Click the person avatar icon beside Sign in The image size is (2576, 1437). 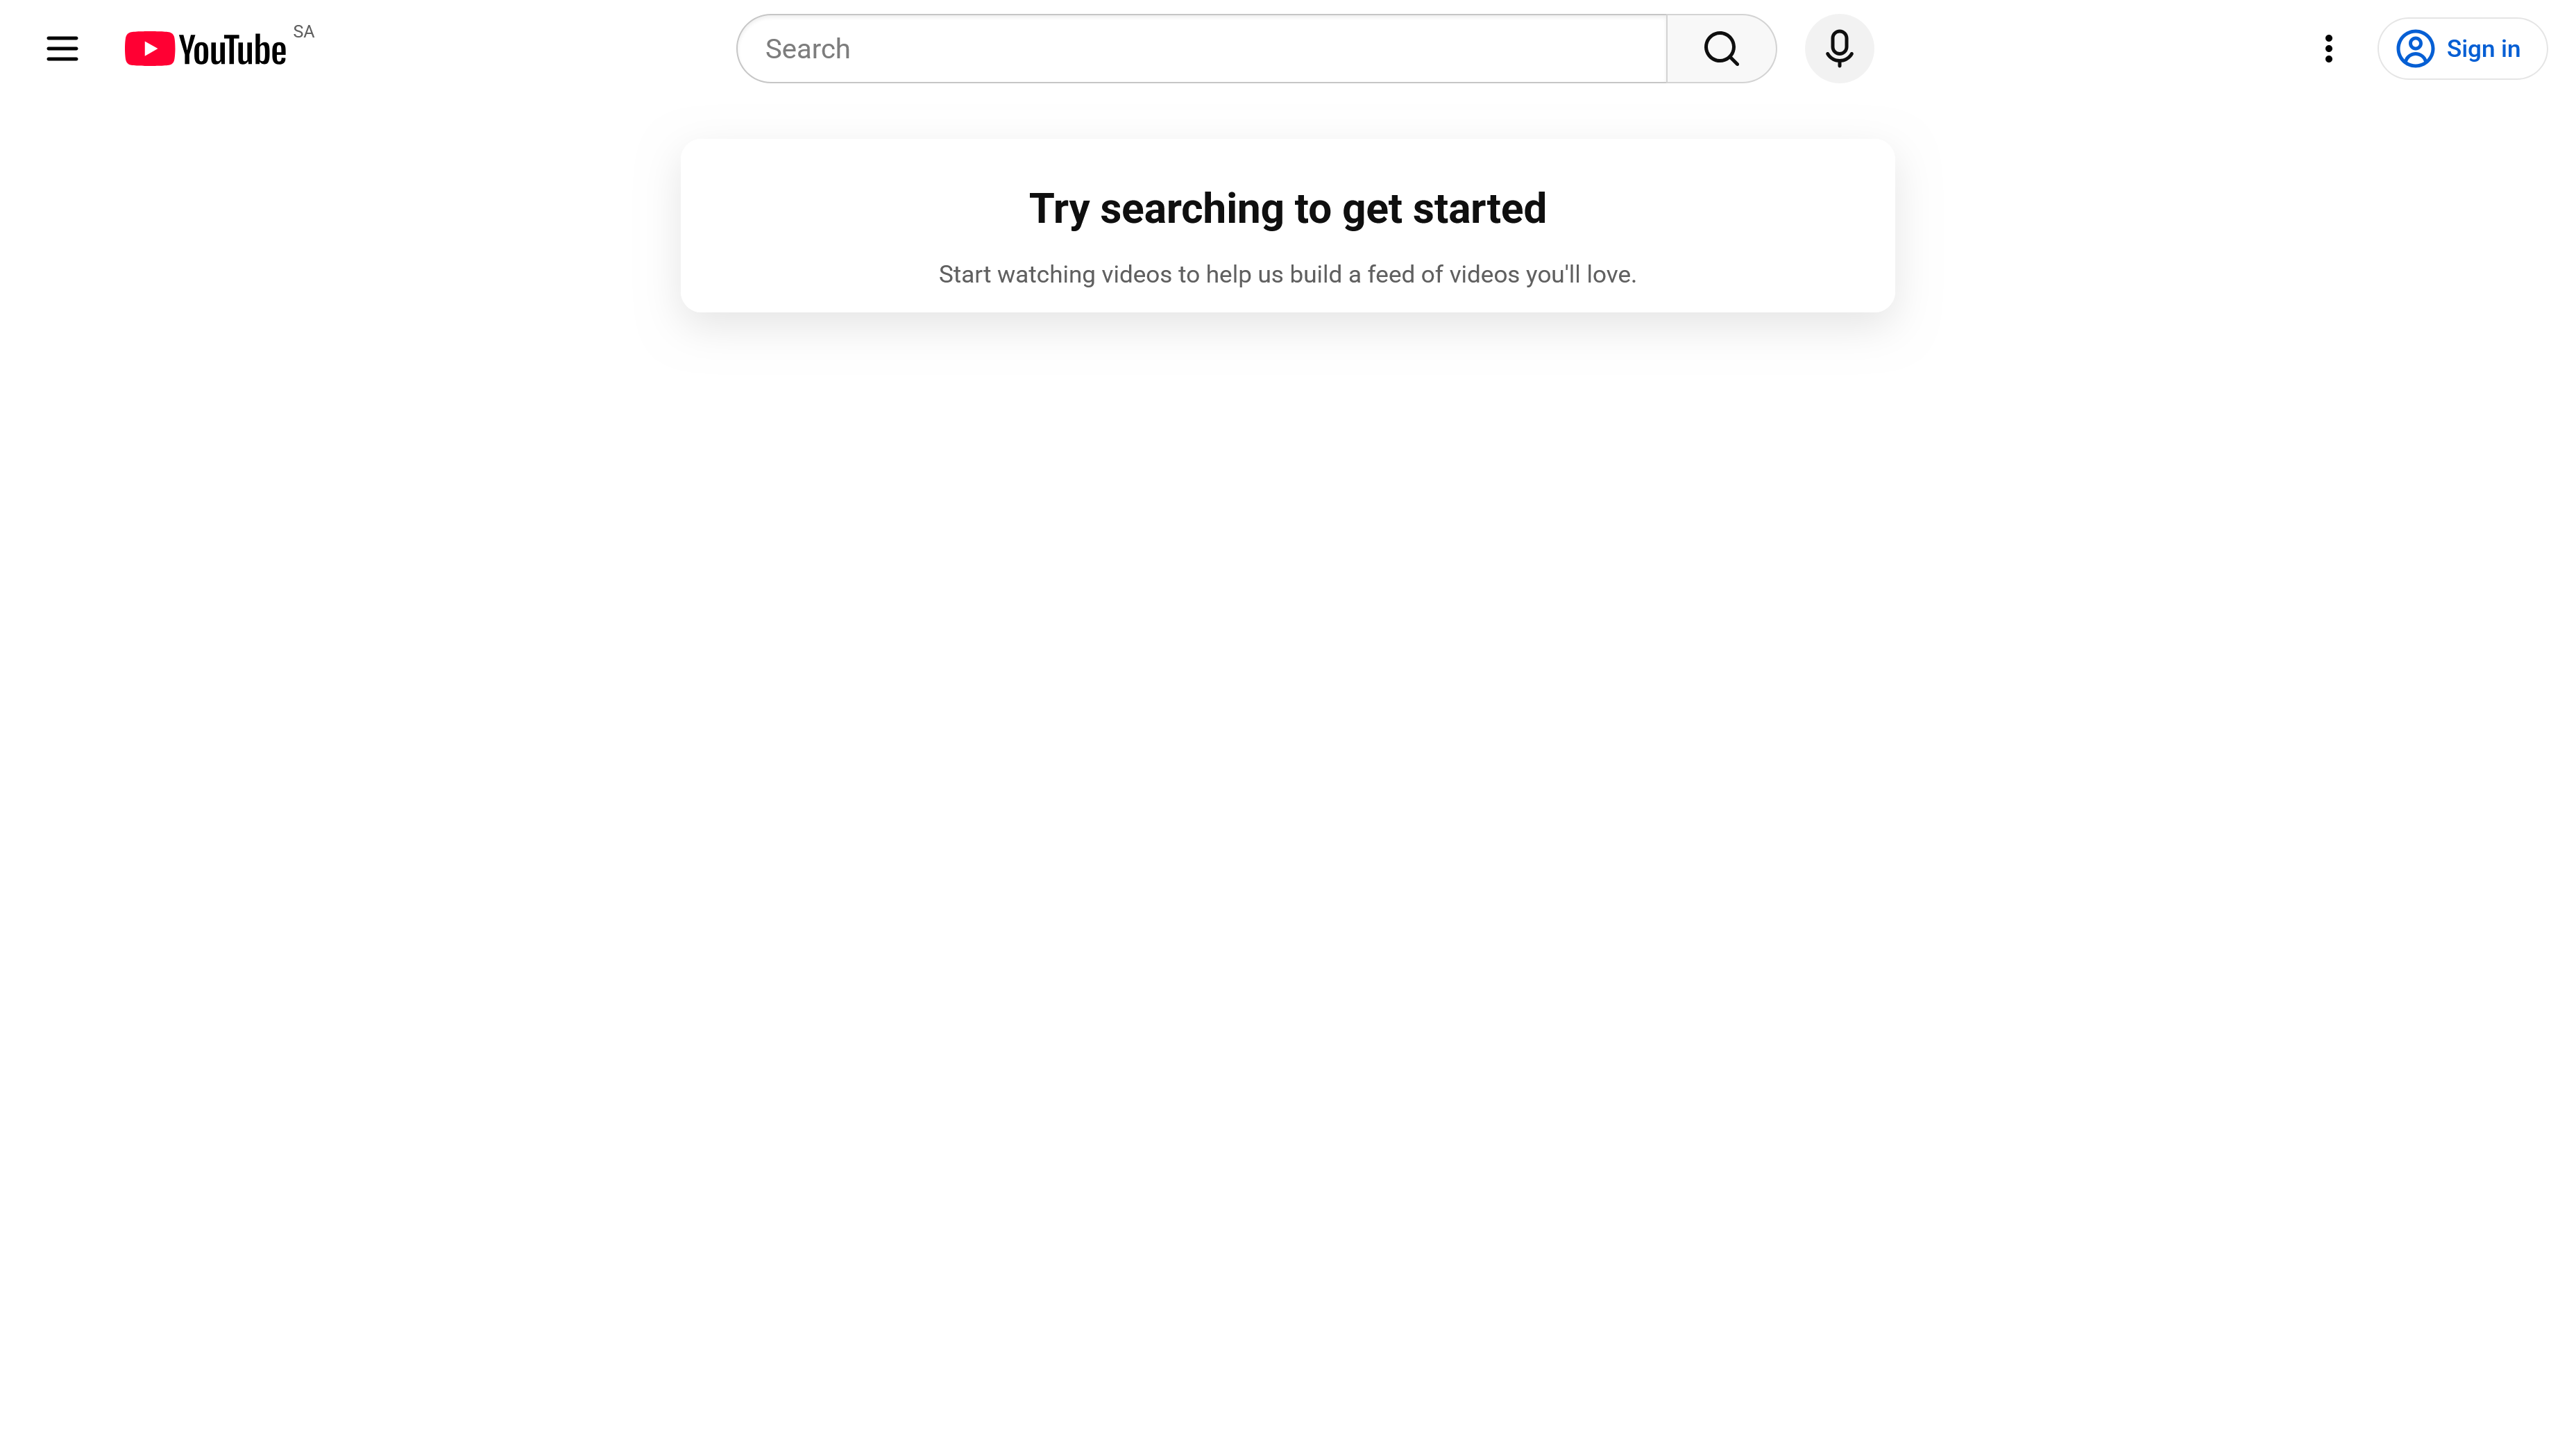point(2415,48)
